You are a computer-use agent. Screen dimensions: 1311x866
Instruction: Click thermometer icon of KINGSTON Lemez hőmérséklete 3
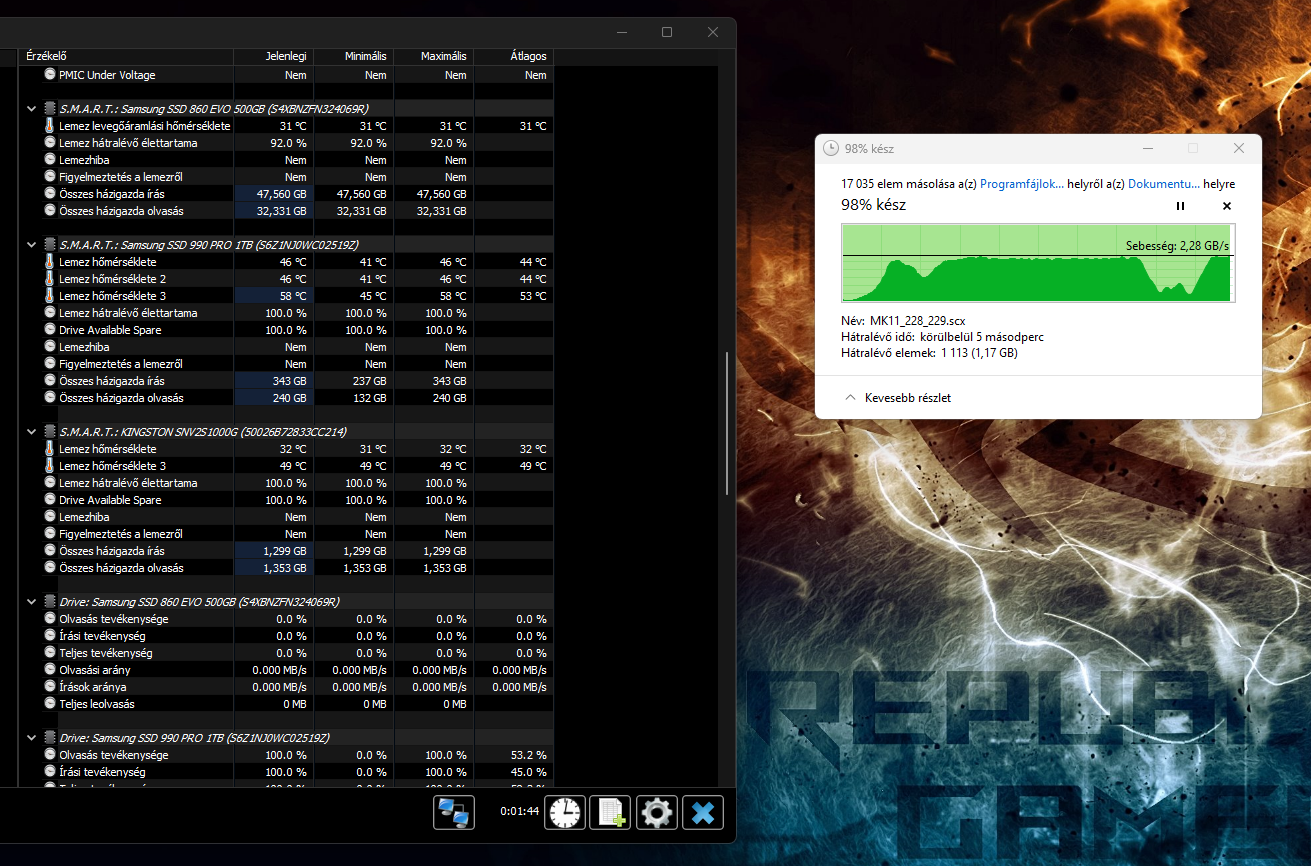click(x=51, y=466)
